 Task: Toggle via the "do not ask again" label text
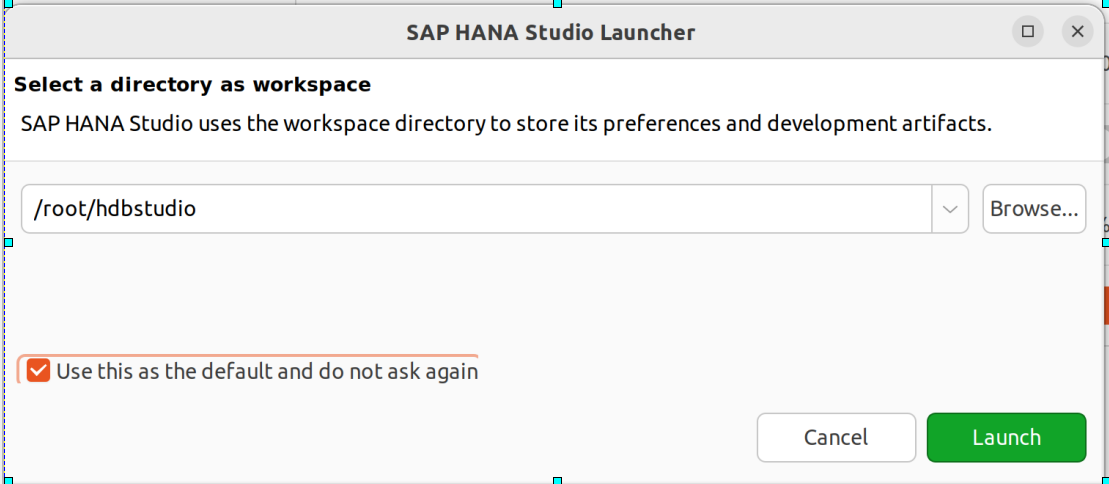[398, 371]
